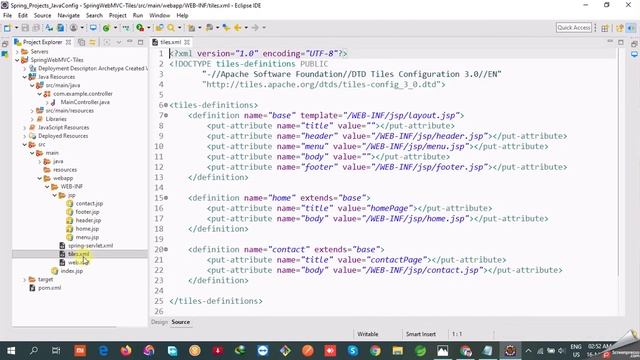The width and height of the screenshot is (640, 360).
Task: Select the tiles.xml editor tab
Action: (170, 42)
